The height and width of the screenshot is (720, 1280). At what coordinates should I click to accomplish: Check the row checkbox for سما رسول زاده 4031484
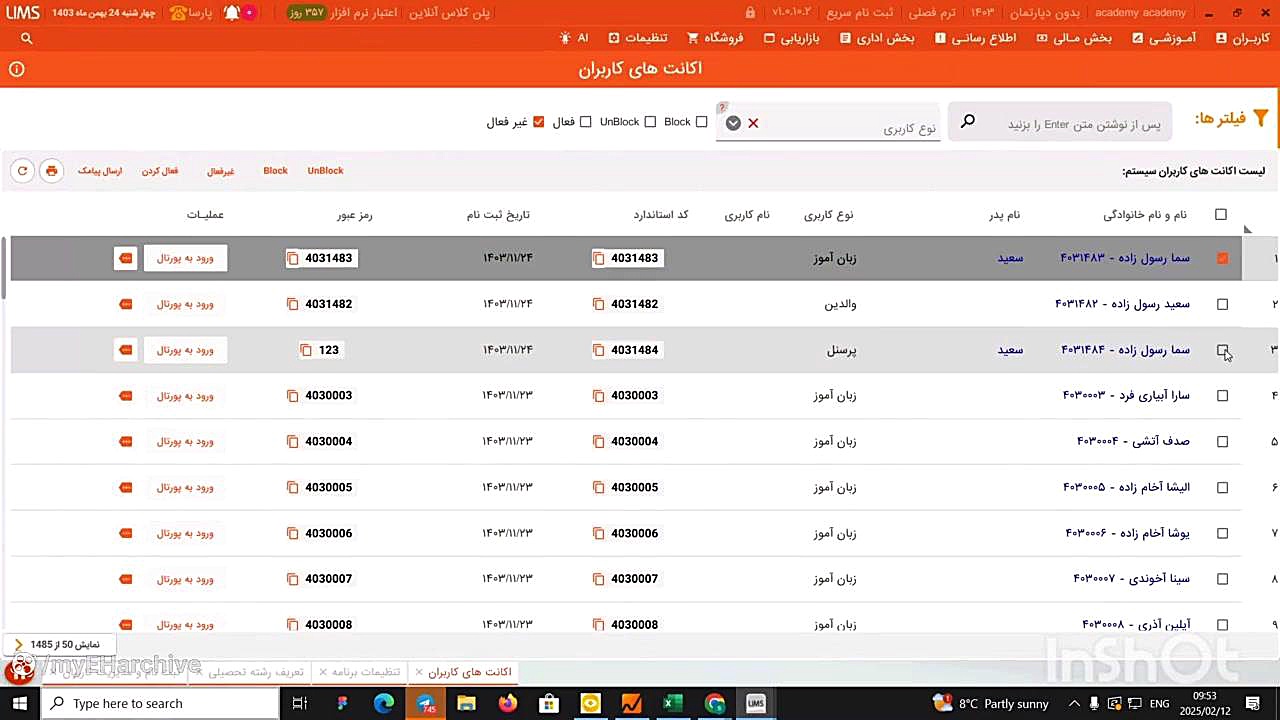tap(1222, 350)
